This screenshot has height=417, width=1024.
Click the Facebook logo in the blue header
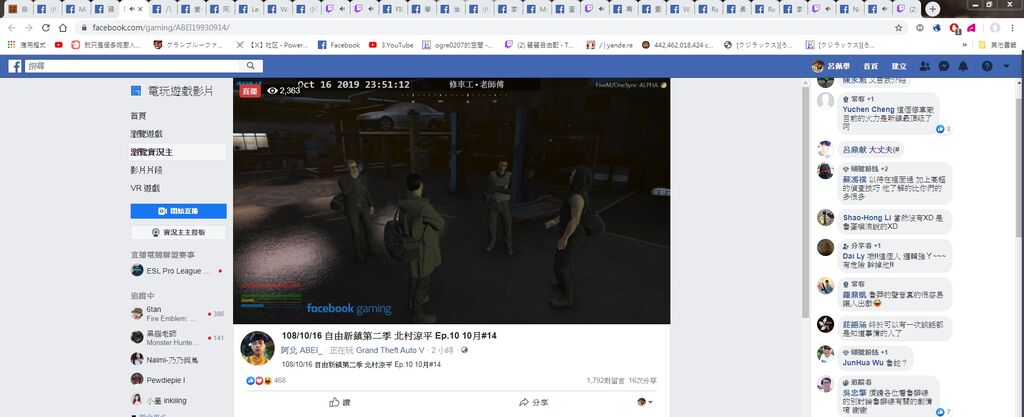14,66
